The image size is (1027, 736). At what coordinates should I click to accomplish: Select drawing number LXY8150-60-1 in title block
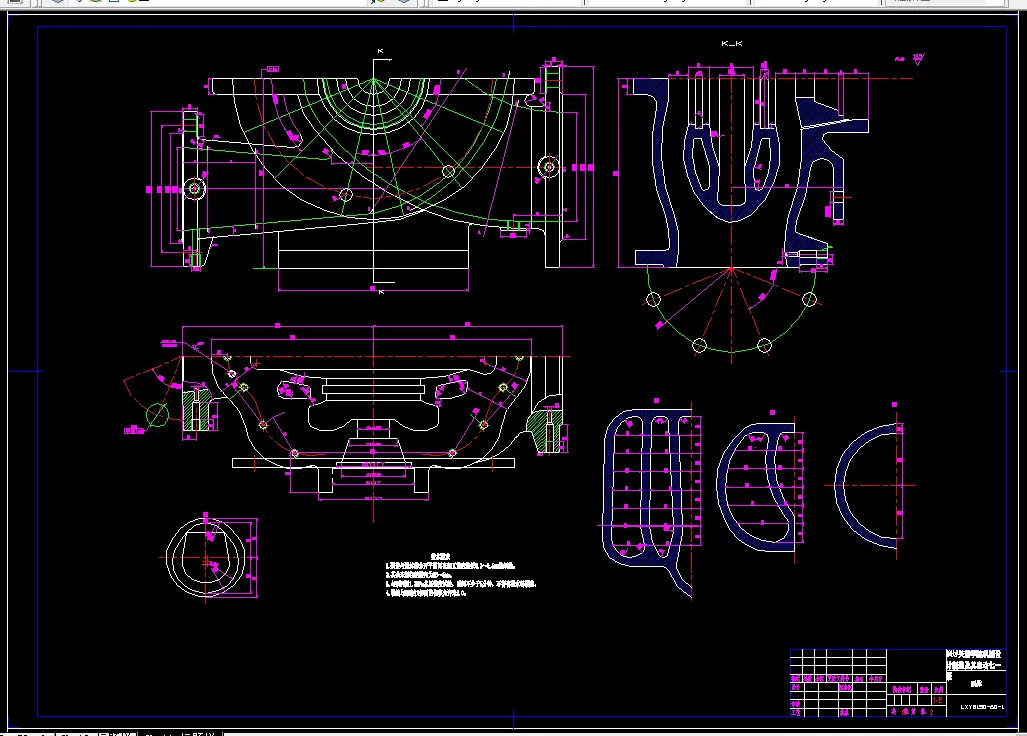coord(982,707)
